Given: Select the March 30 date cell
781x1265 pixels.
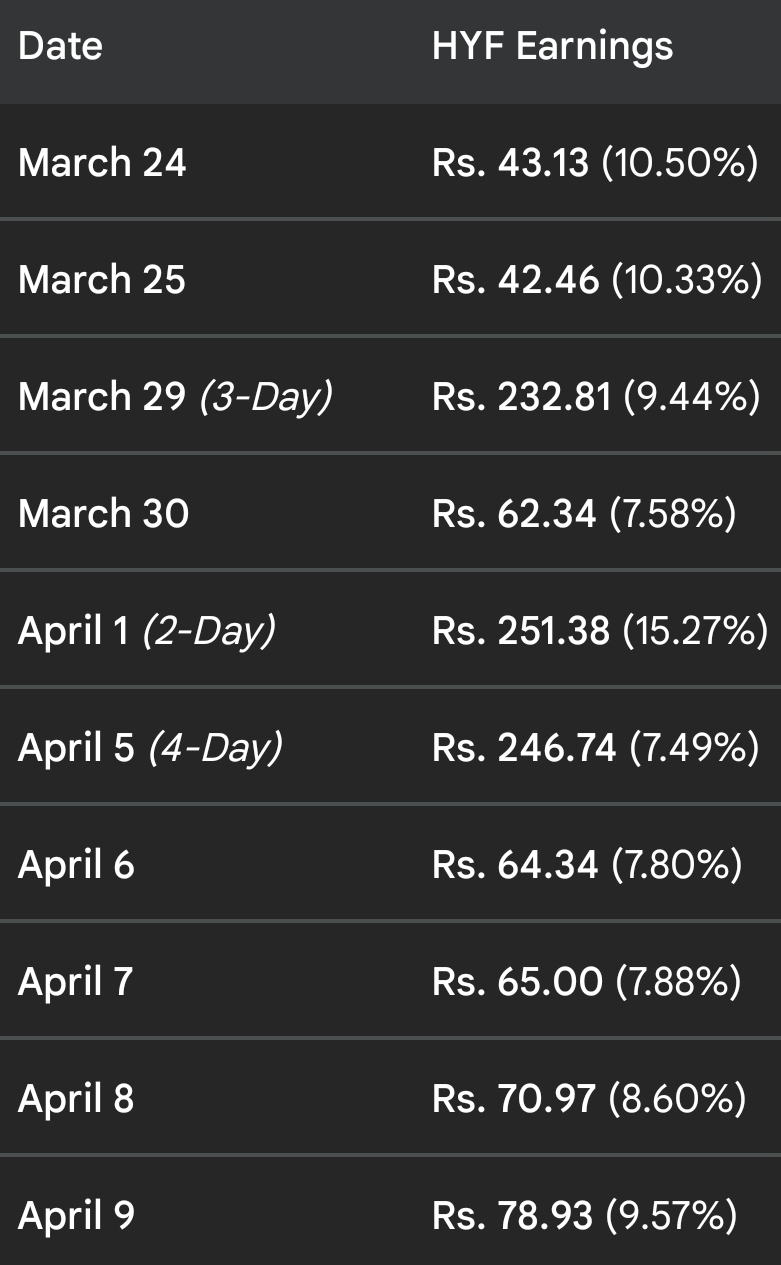Looking at the screenshot, I should tap(103, 513).
